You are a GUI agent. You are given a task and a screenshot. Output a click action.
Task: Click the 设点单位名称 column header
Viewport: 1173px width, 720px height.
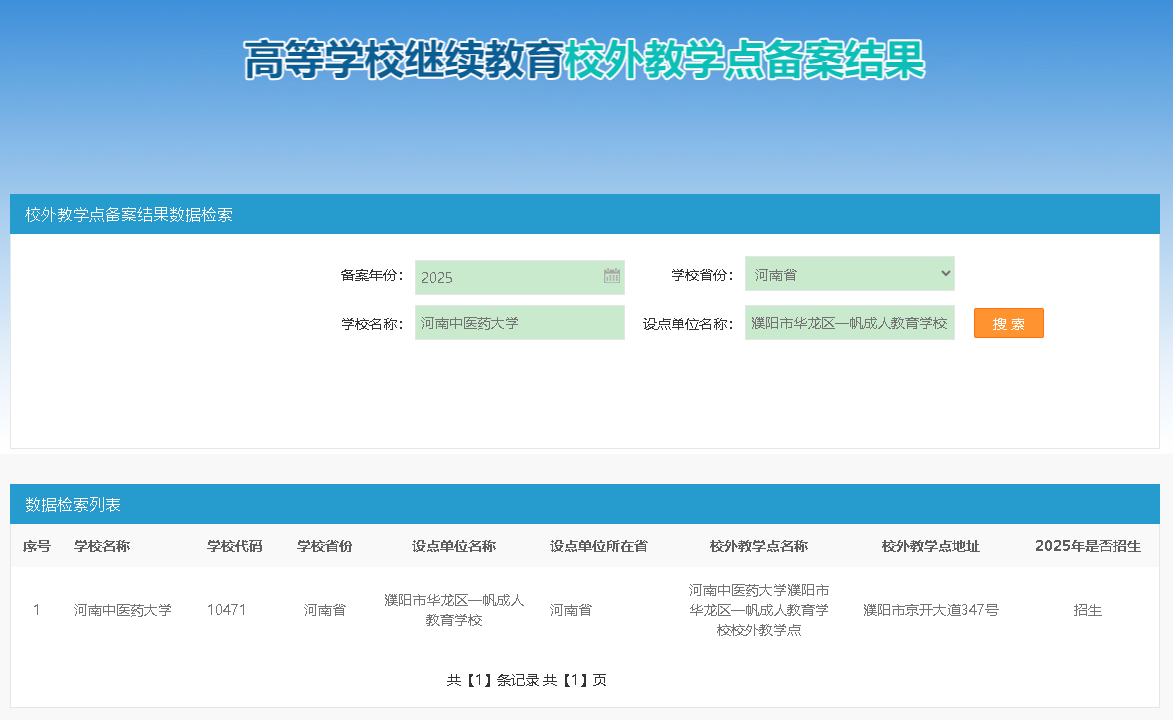coord(454,546)
